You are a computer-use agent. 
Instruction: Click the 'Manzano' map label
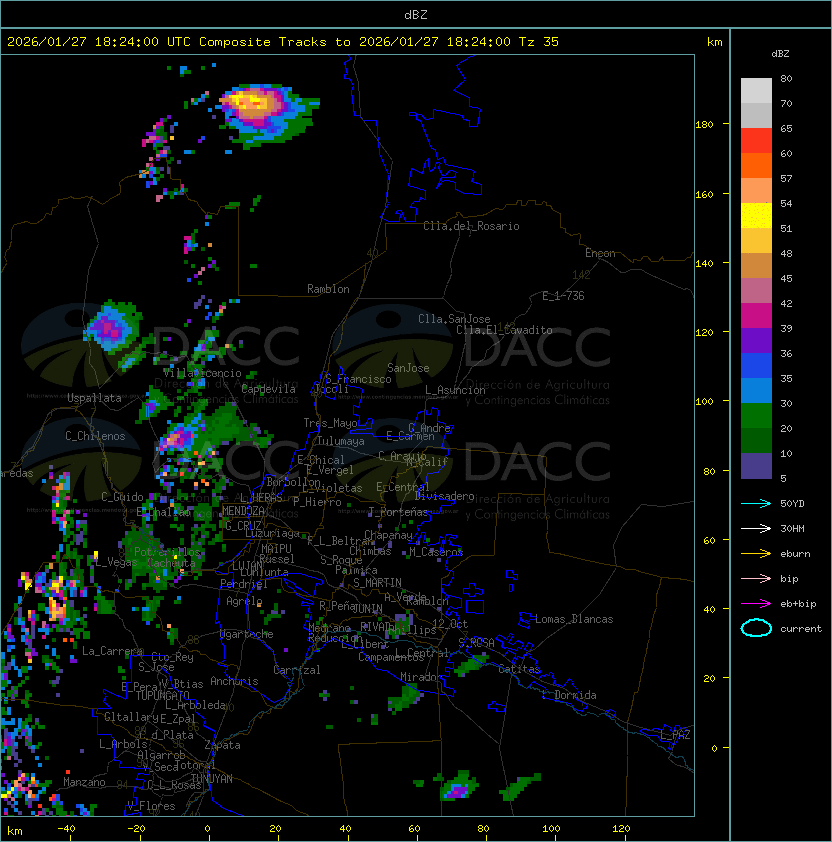tap(84, 782)
